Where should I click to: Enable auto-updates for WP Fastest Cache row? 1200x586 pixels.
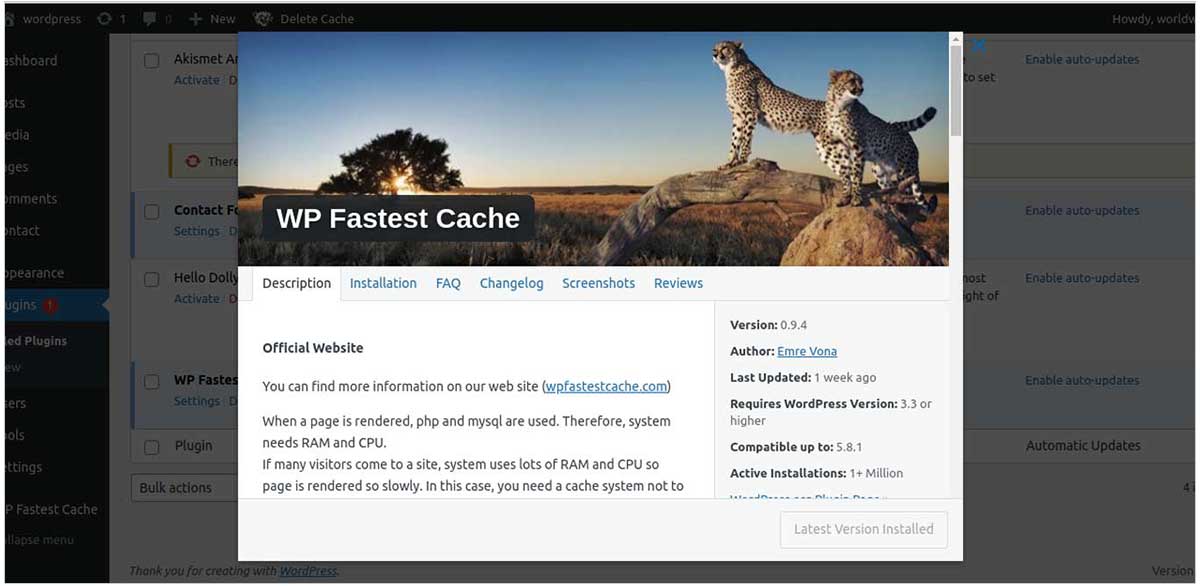click(x=1082, y=380)
